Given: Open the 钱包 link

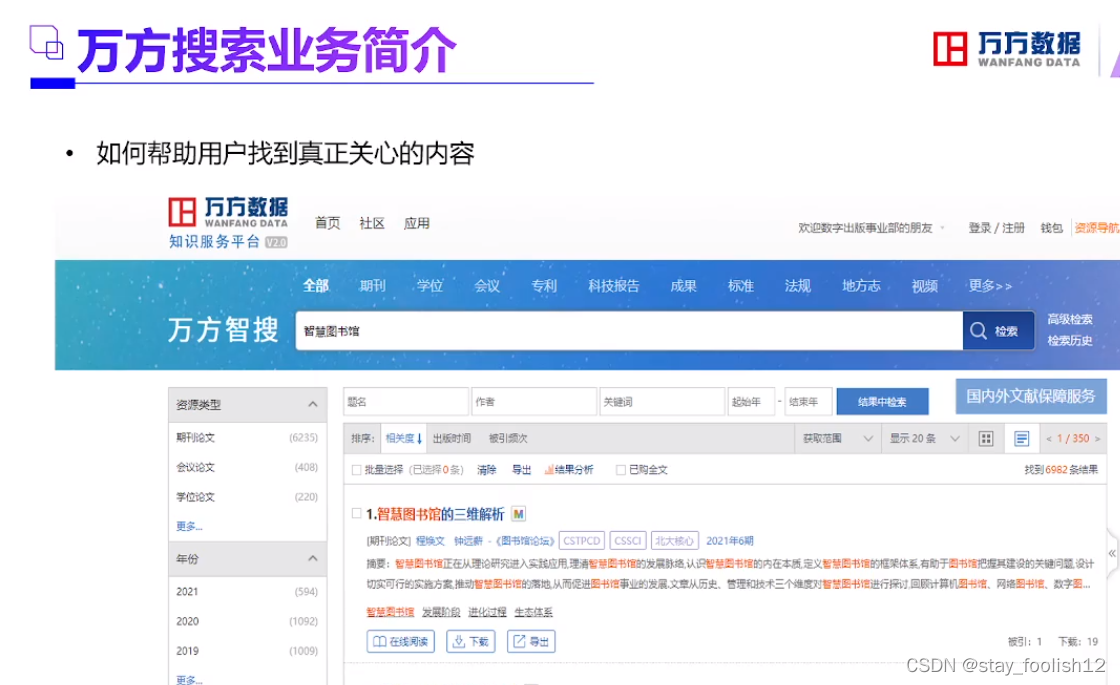Looking at the screenshot, I should pyautogui.click(x=1051, y=228).
